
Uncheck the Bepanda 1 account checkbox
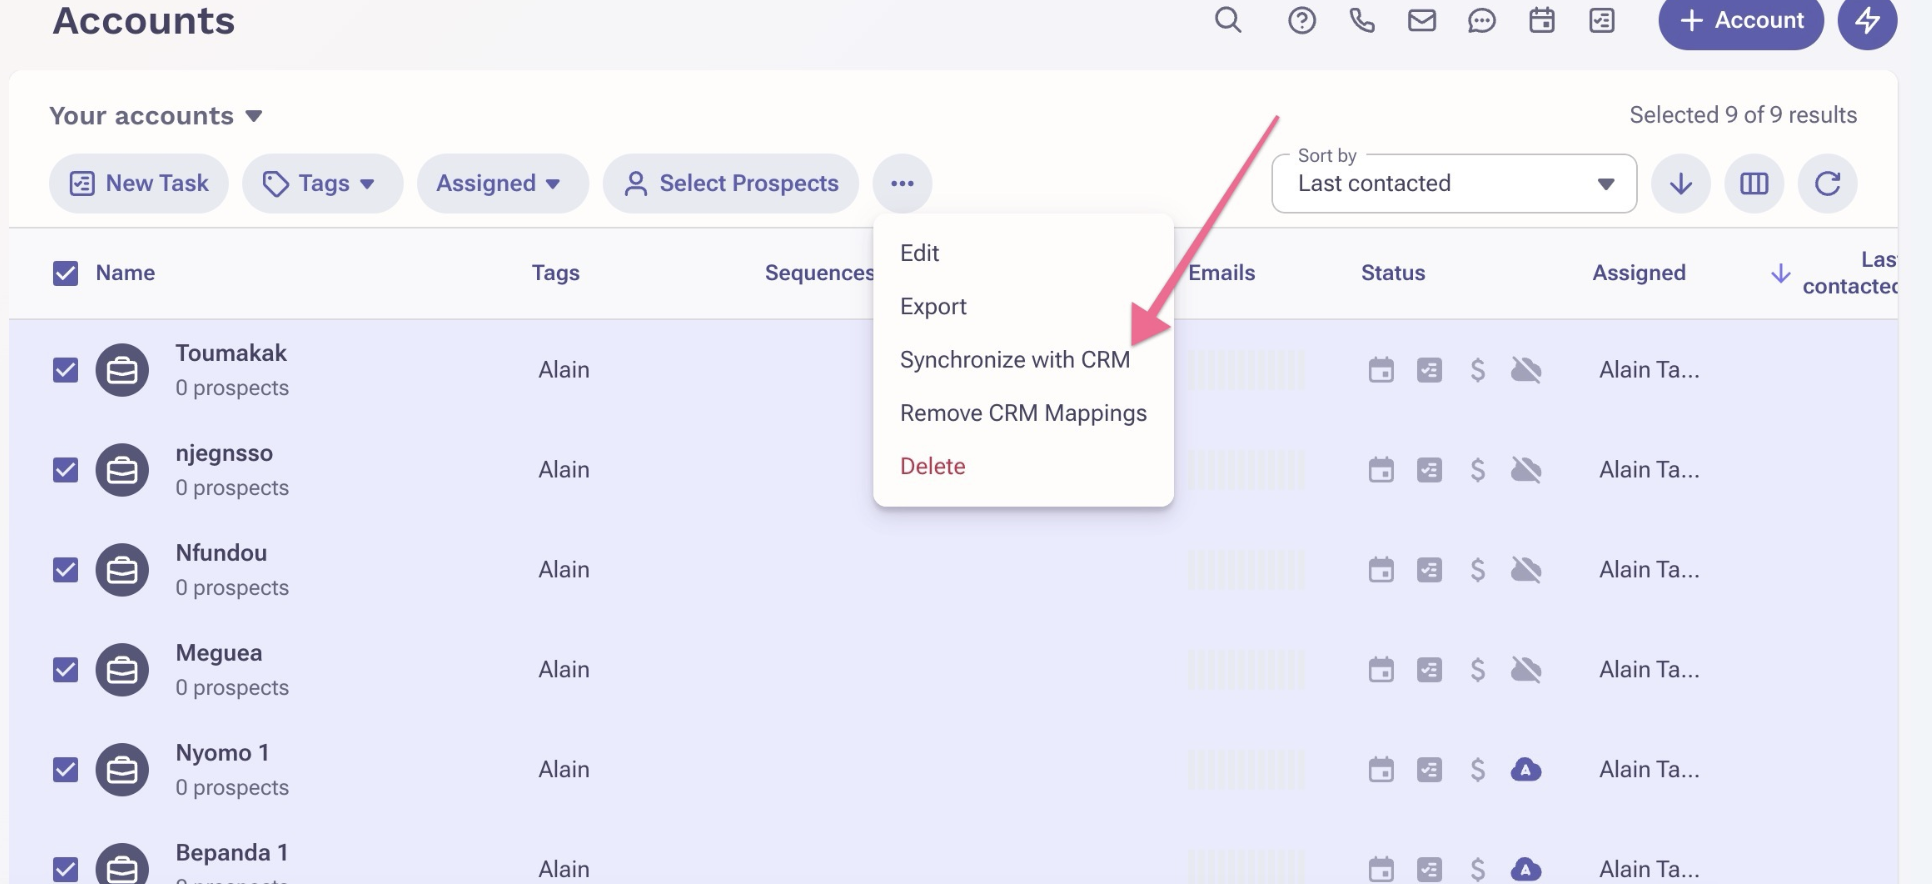pyautogui.click(x=65, y=869)
